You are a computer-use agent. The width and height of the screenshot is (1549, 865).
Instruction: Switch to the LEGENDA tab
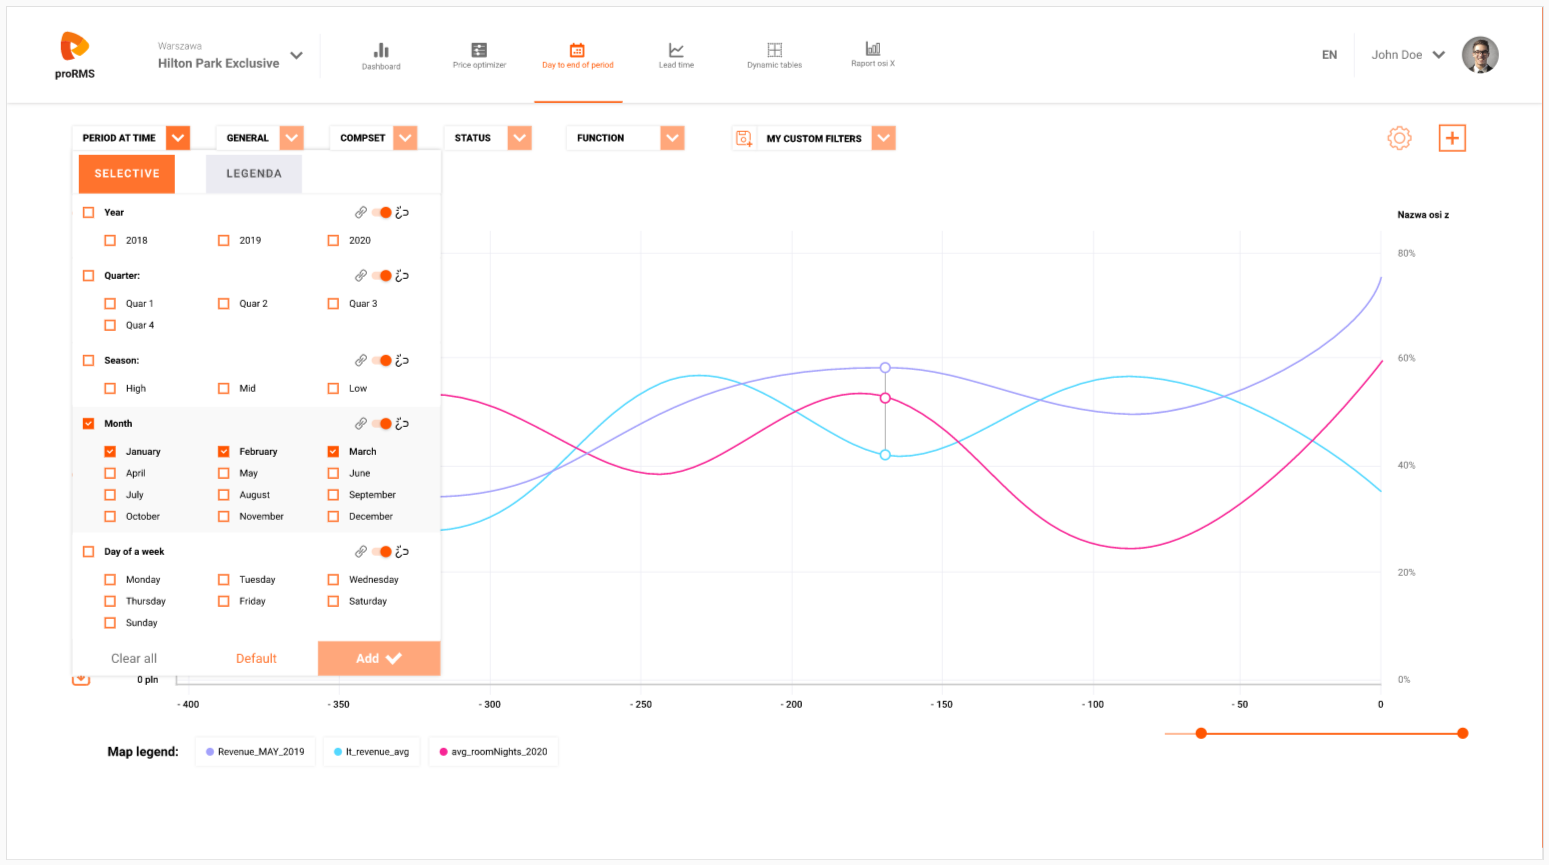tap(254, 174)
